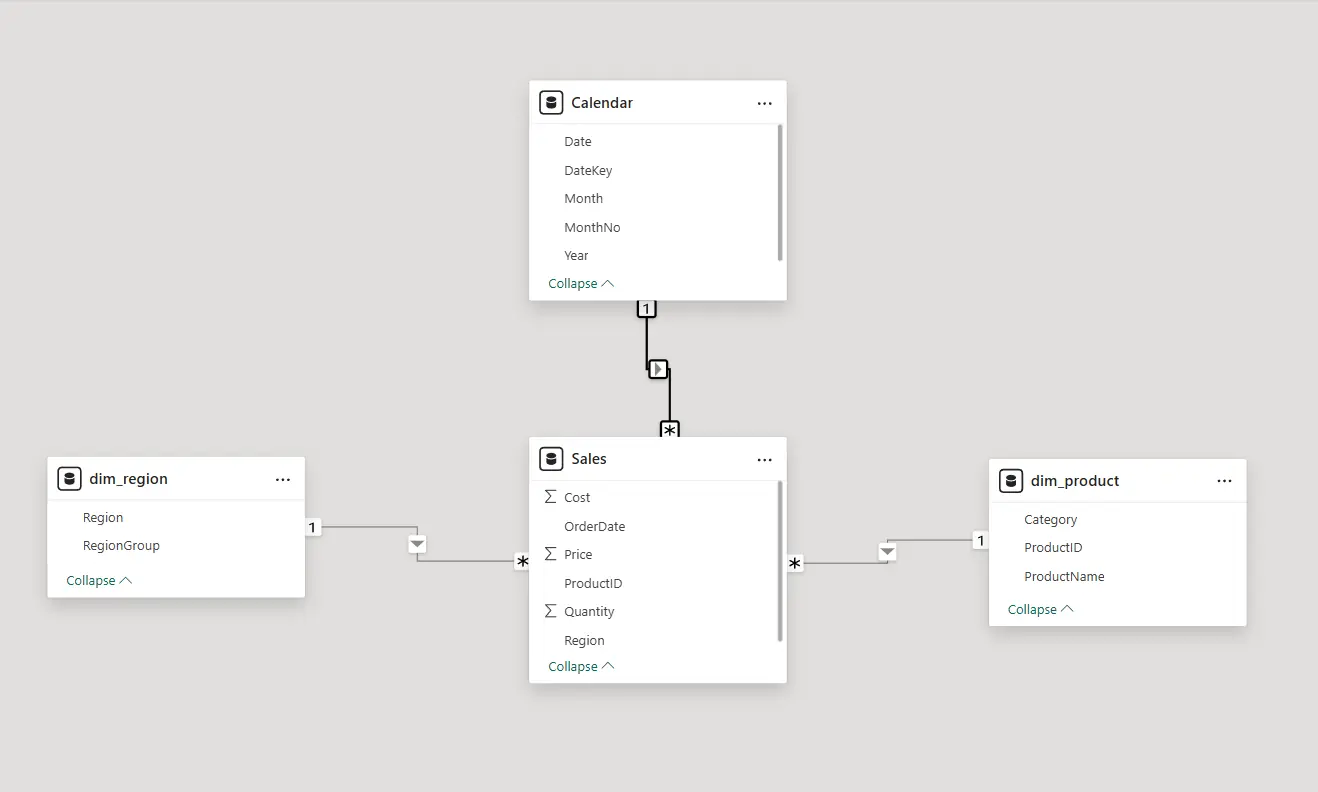Open the Sales table more options menu
This screenshot has height=792, width=1318.
(765, 460)
